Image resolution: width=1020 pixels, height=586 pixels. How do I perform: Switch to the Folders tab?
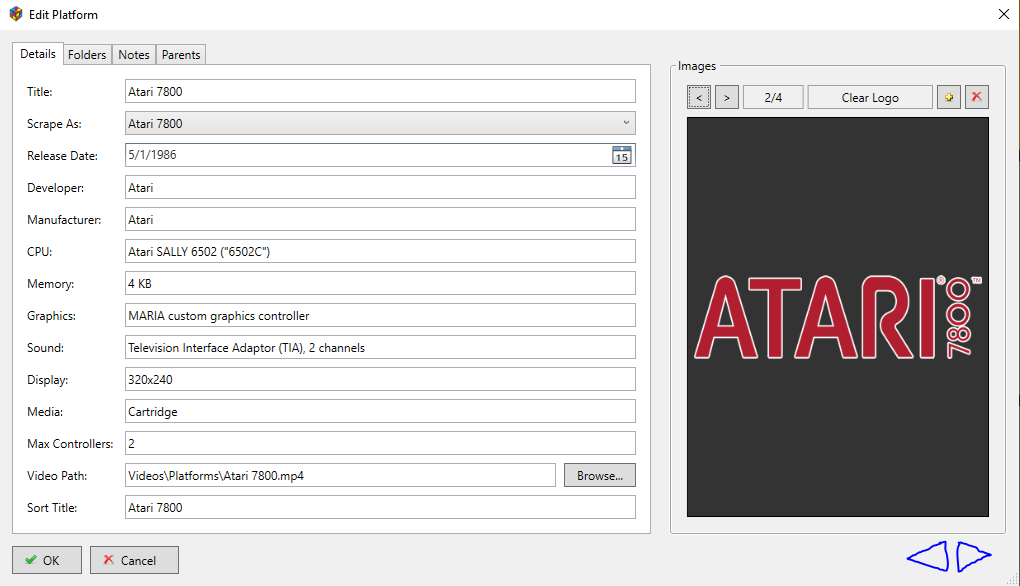point(87,55)
